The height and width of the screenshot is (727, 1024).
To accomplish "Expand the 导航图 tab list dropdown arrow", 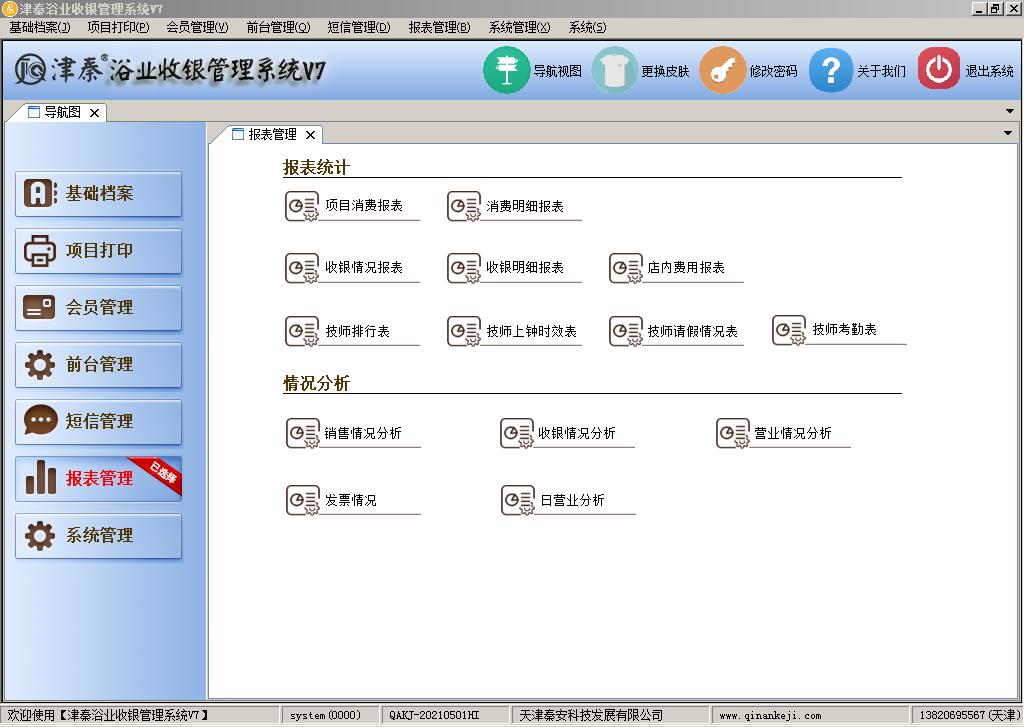I will click(1009, 112).
